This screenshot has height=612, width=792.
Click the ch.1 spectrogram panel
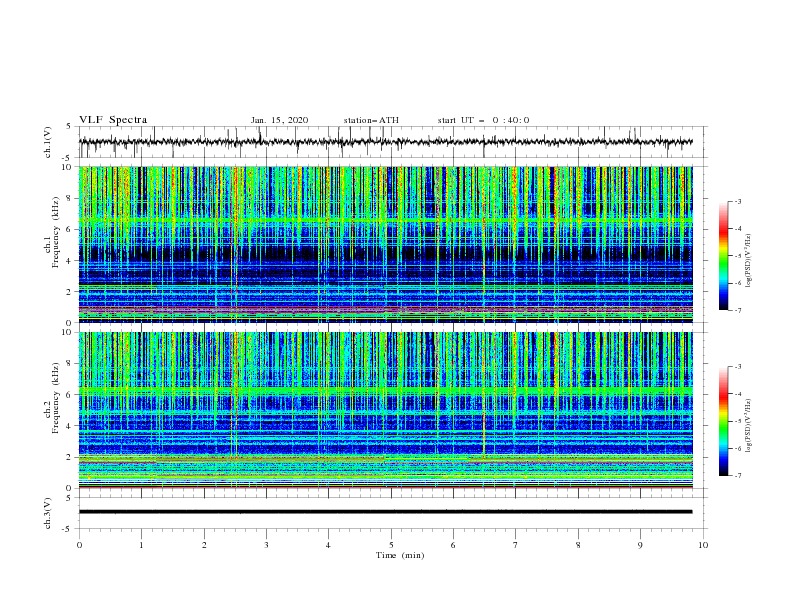(385, 244)
